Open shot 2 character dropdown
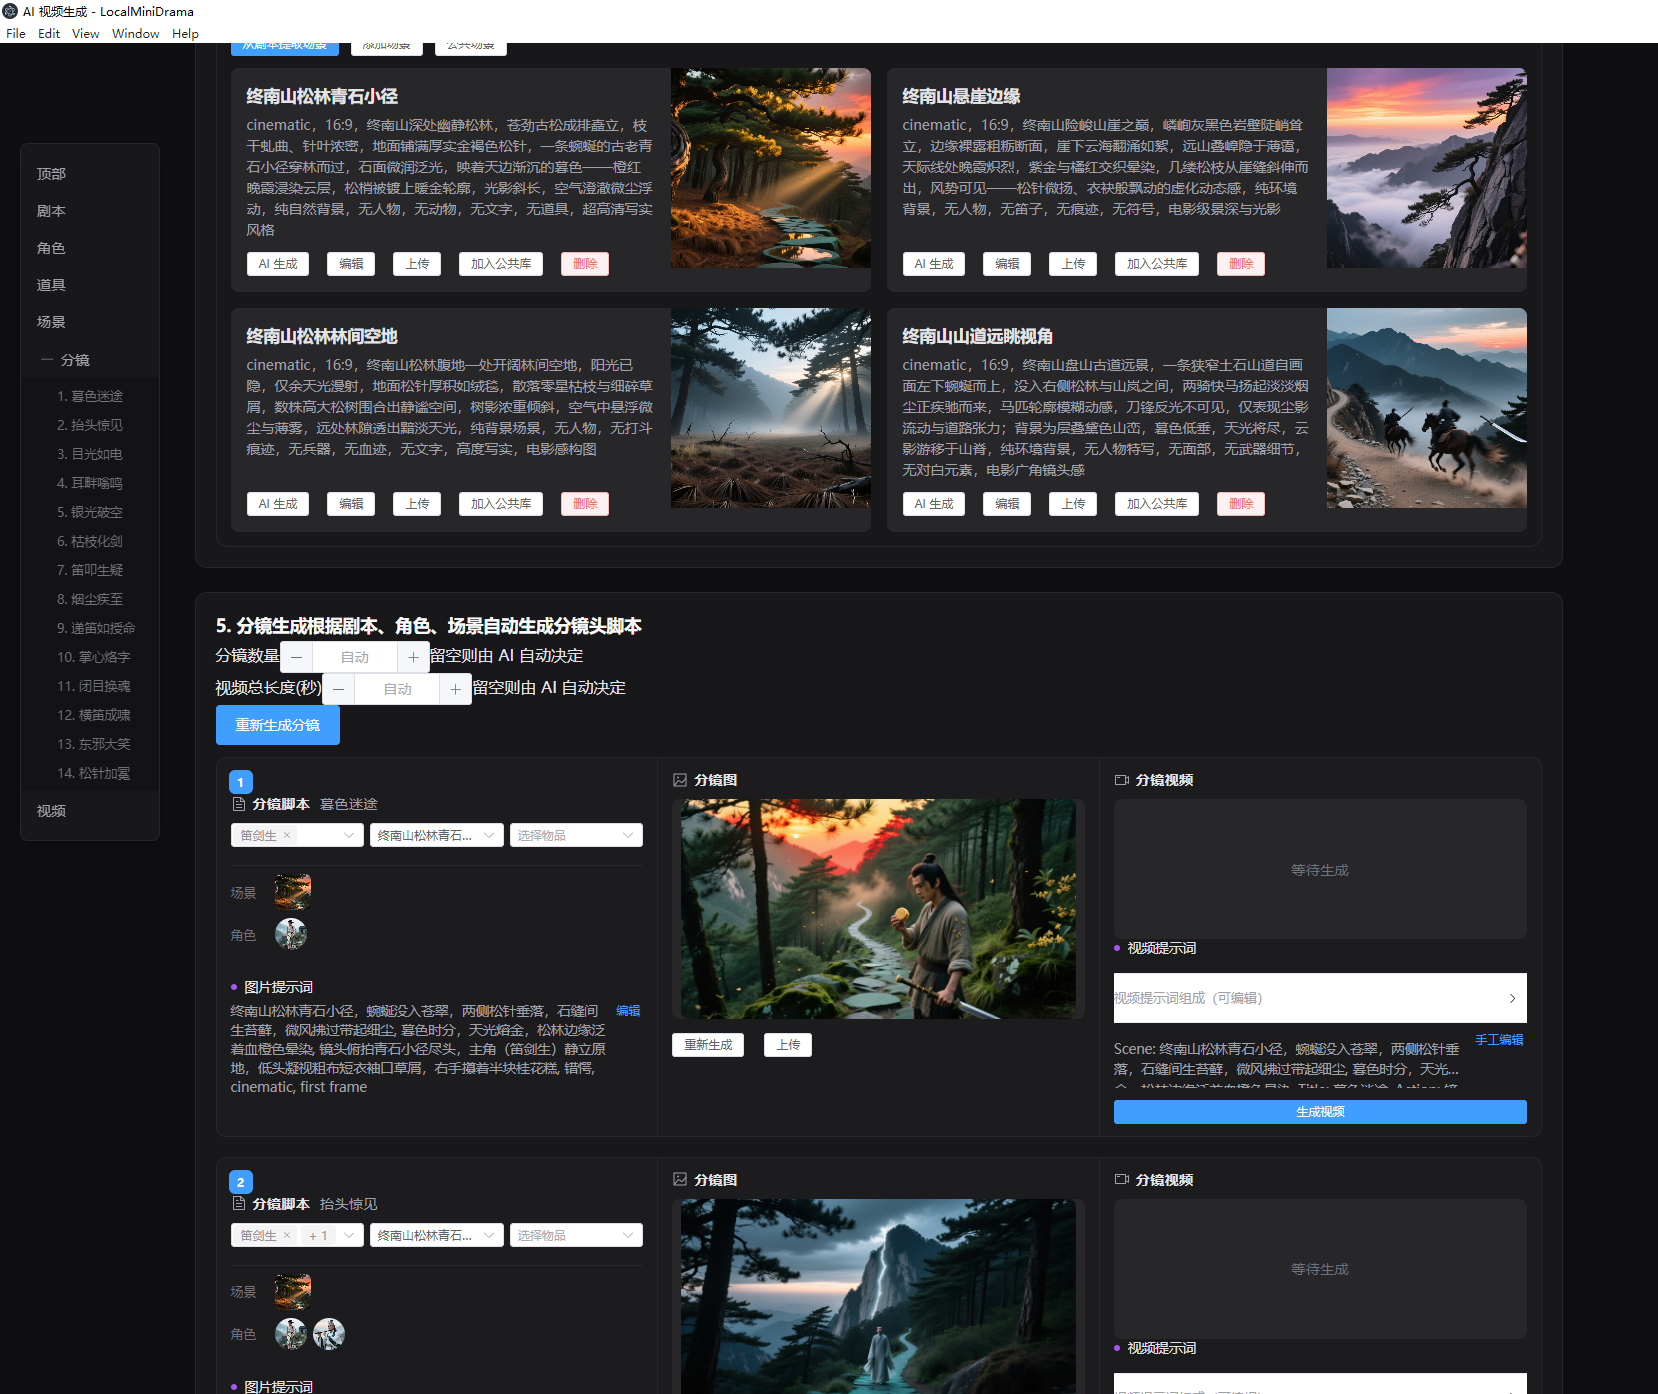 click(351, 1235)
